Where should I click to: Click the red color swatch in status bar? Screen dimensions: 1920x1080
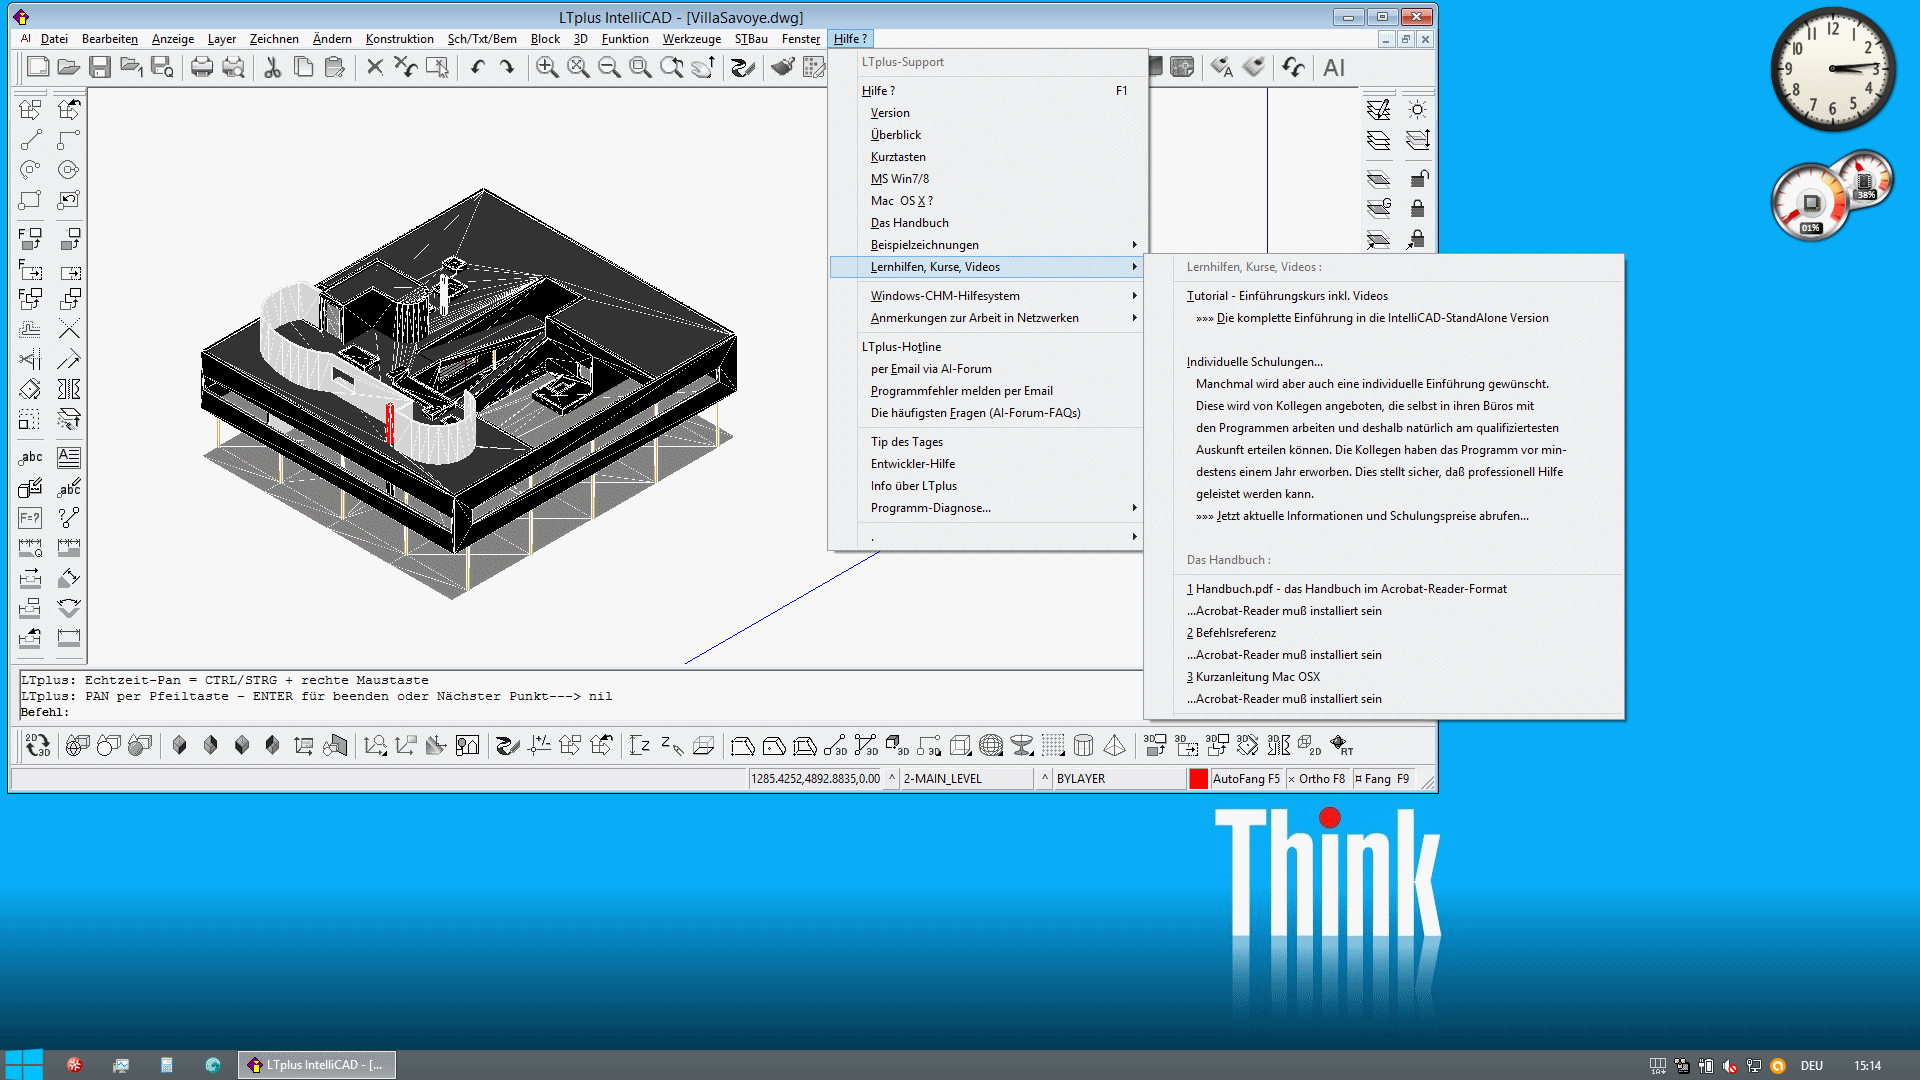pyautogui.click(x=1198, y=779)
